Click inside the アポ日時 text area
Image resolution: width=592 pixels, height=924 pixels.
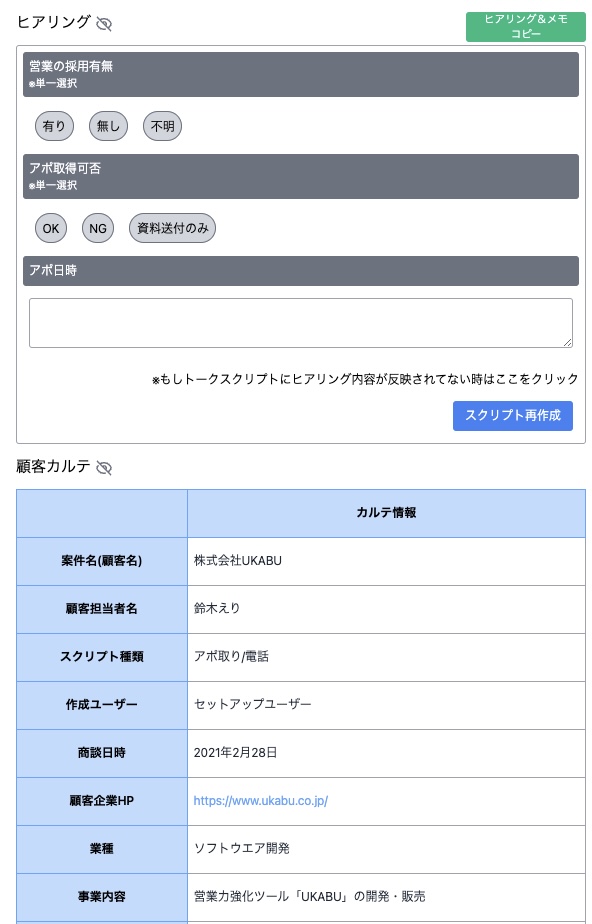[x=299, y=321]
